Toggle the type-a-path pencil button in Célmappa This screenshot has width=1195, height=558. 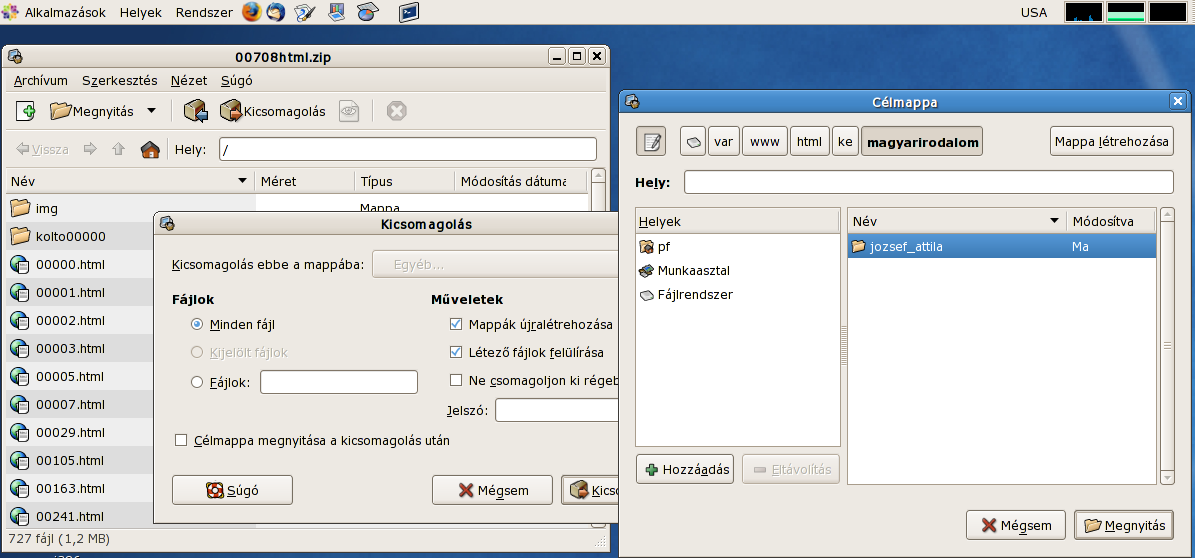click(x=651, y=142)
